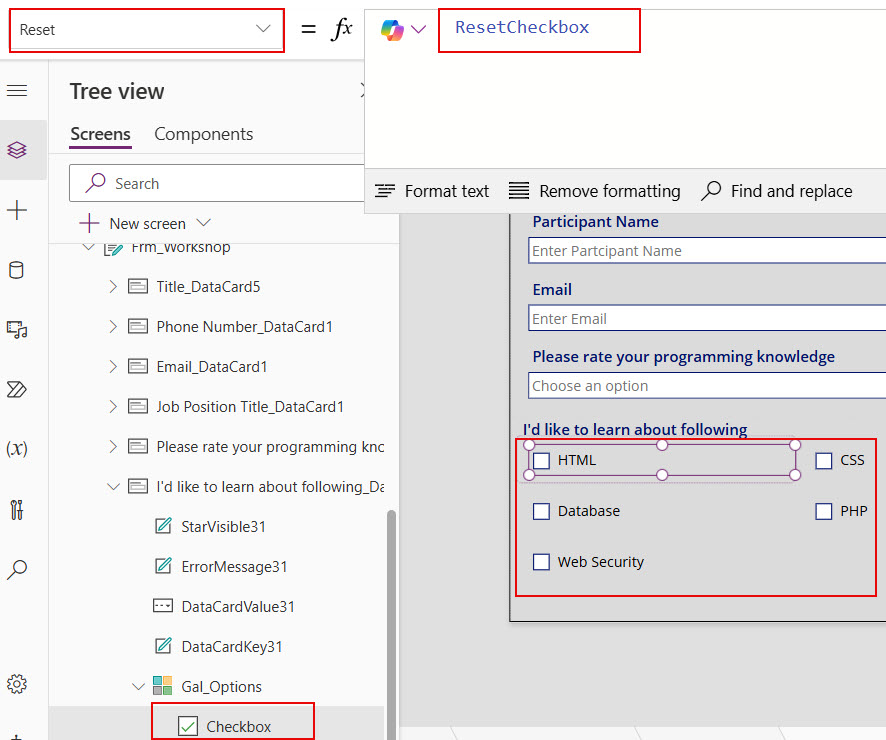Collapse the Frm_Workshop node
Viewport: 886px width, 740px height.
88,247
